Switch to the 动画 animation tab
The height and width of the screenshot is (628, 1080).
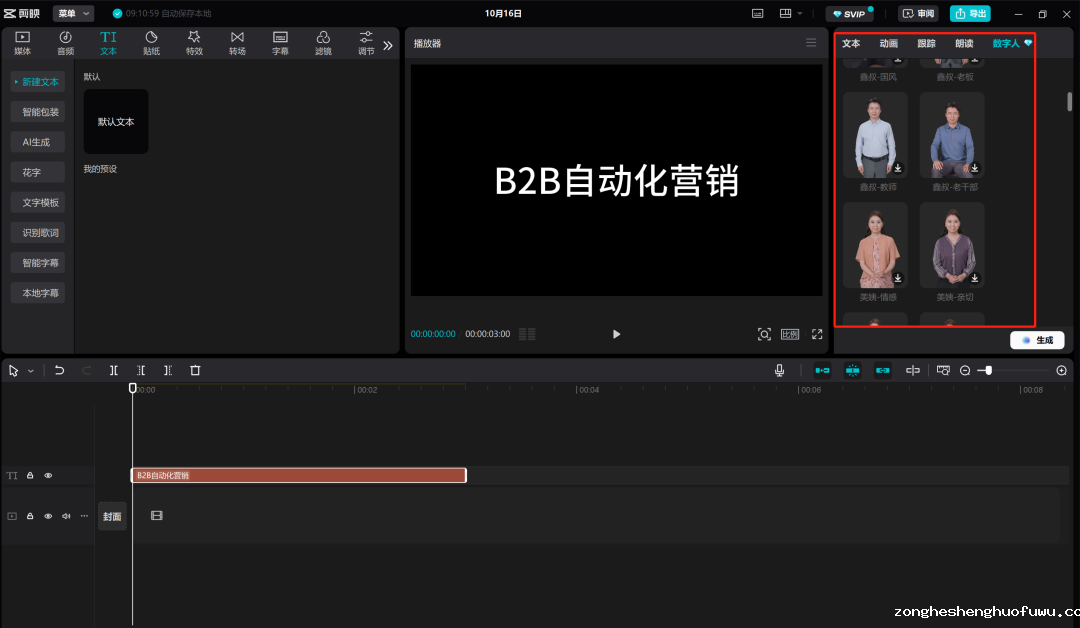coord(889,43)
